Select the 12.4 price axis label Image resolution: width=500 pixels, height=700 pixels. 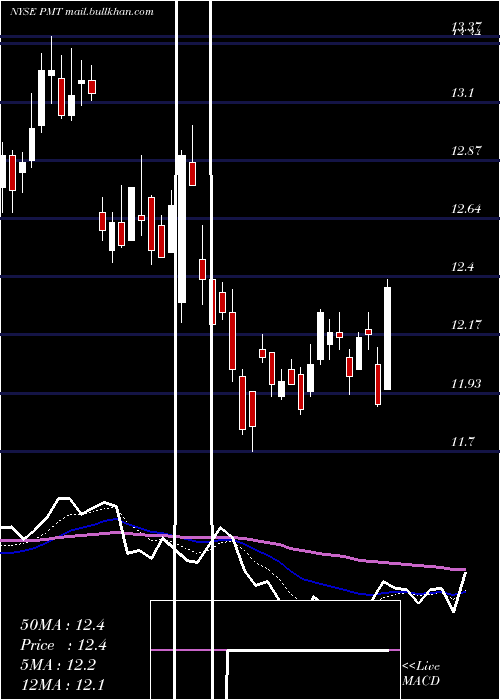pyautogui.click(x=462, y=267)
